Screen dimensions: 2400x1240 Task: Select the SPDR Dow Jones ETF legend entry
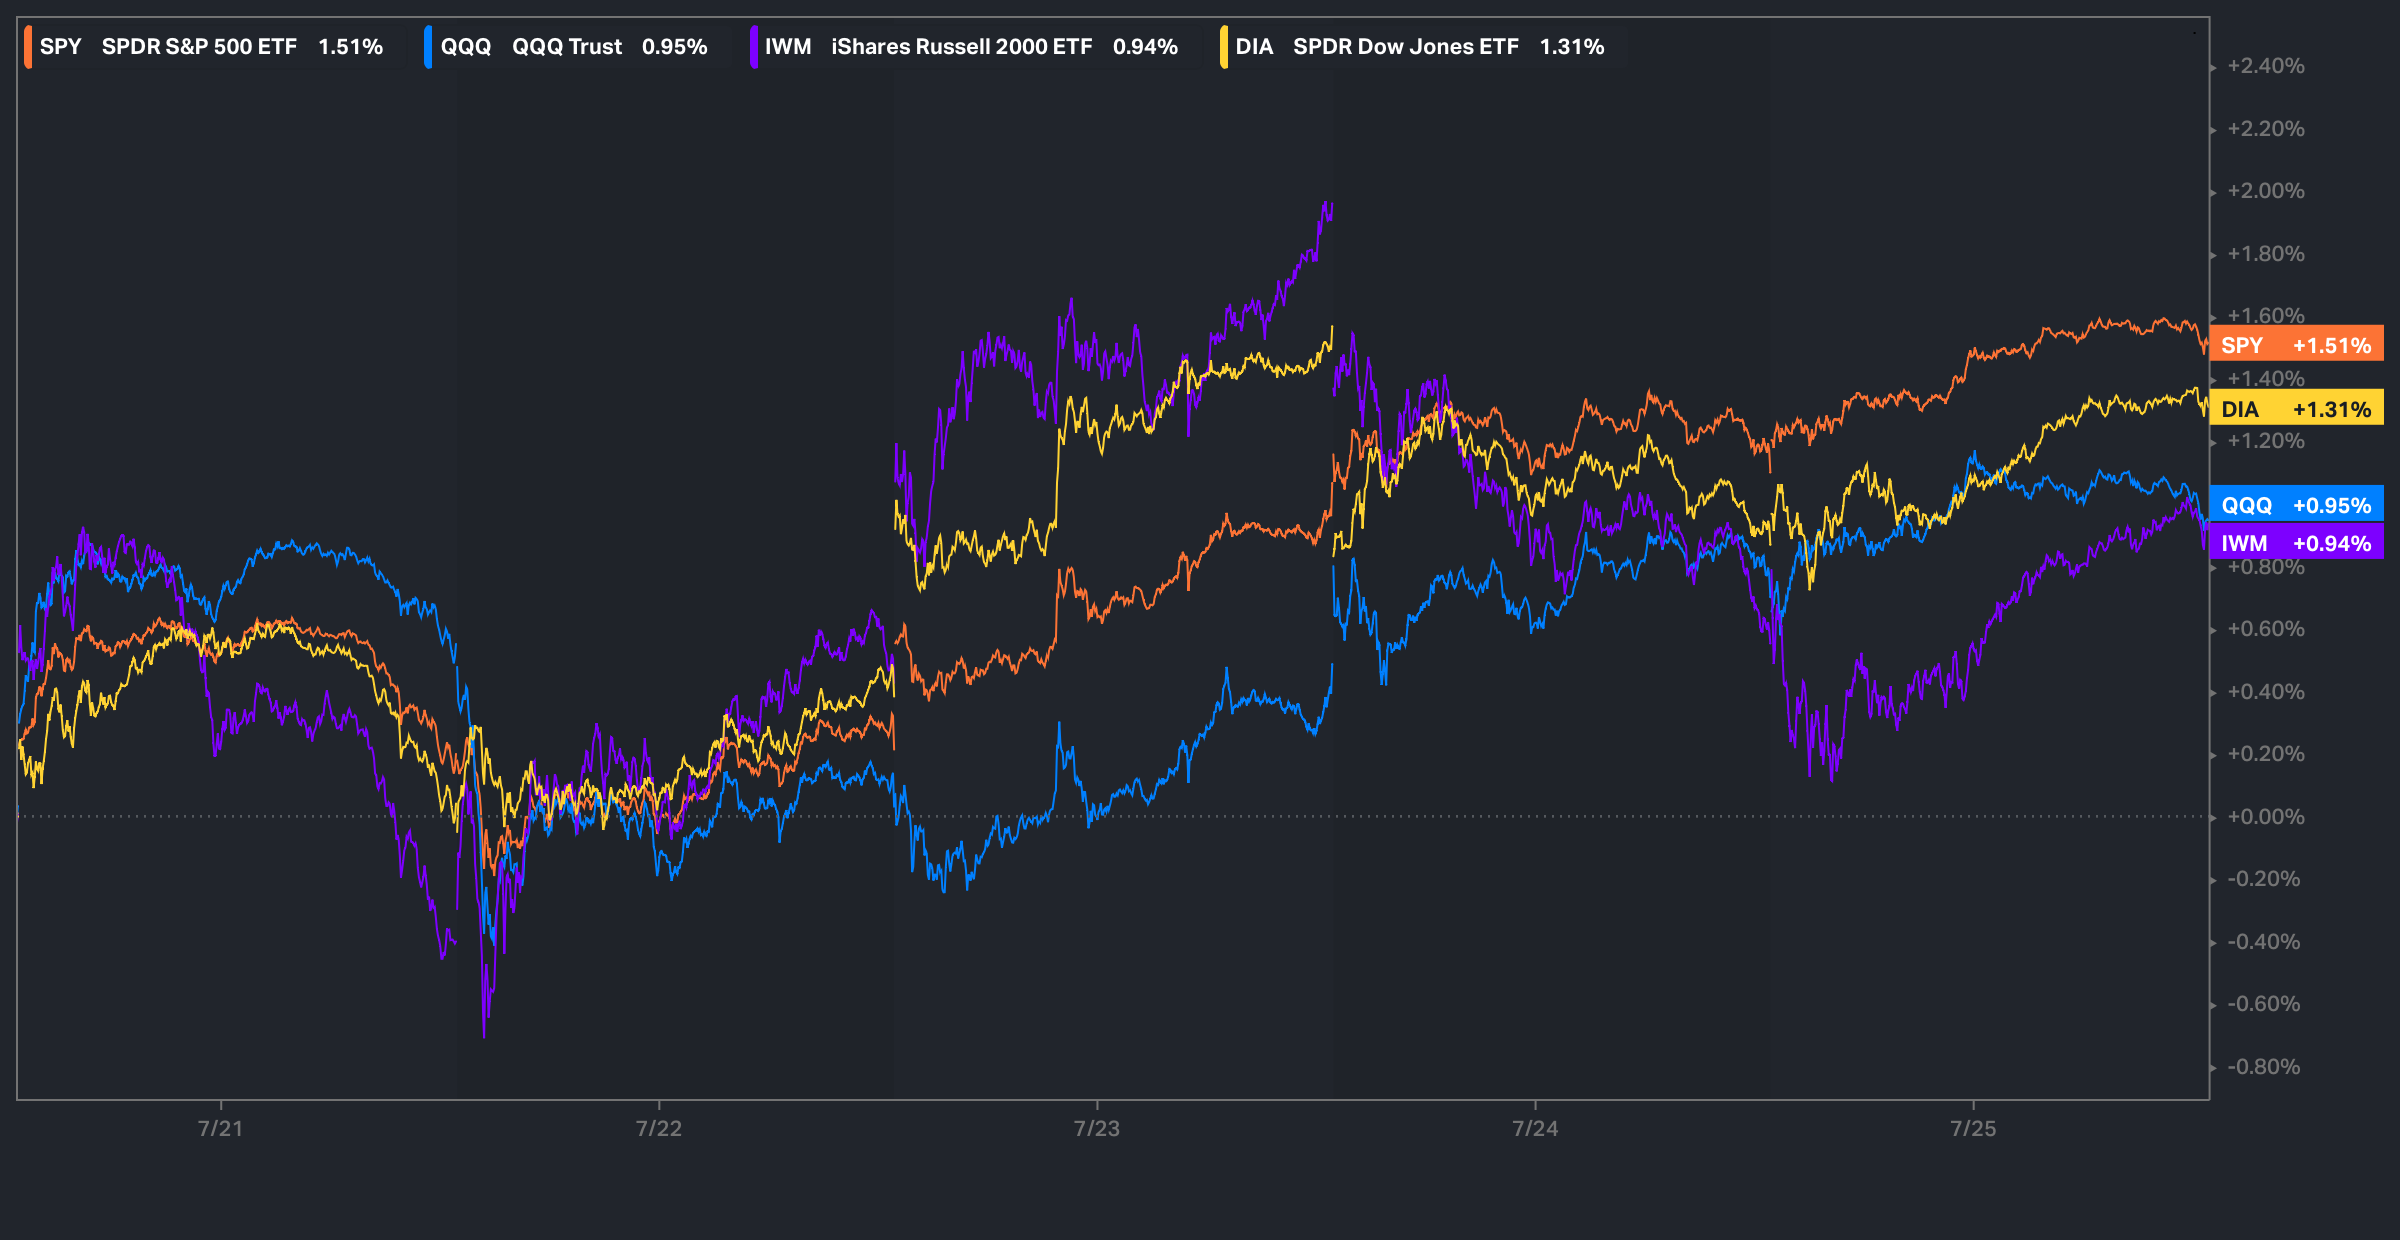pyautogui.click(x=1405, y=47)
